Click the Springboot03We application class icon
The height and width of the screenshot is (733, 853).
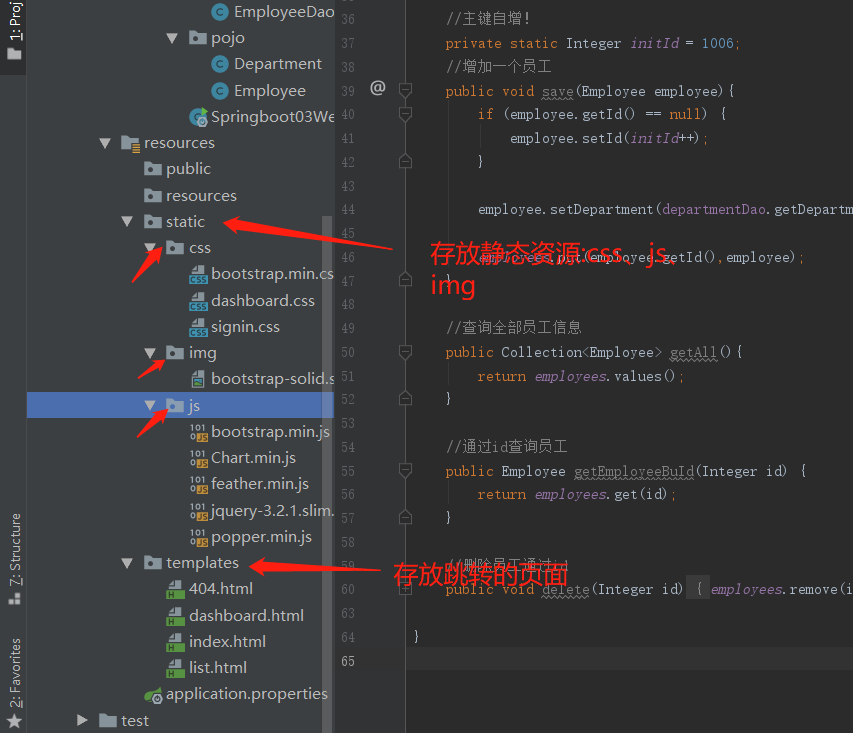click(x=198, y=117)
